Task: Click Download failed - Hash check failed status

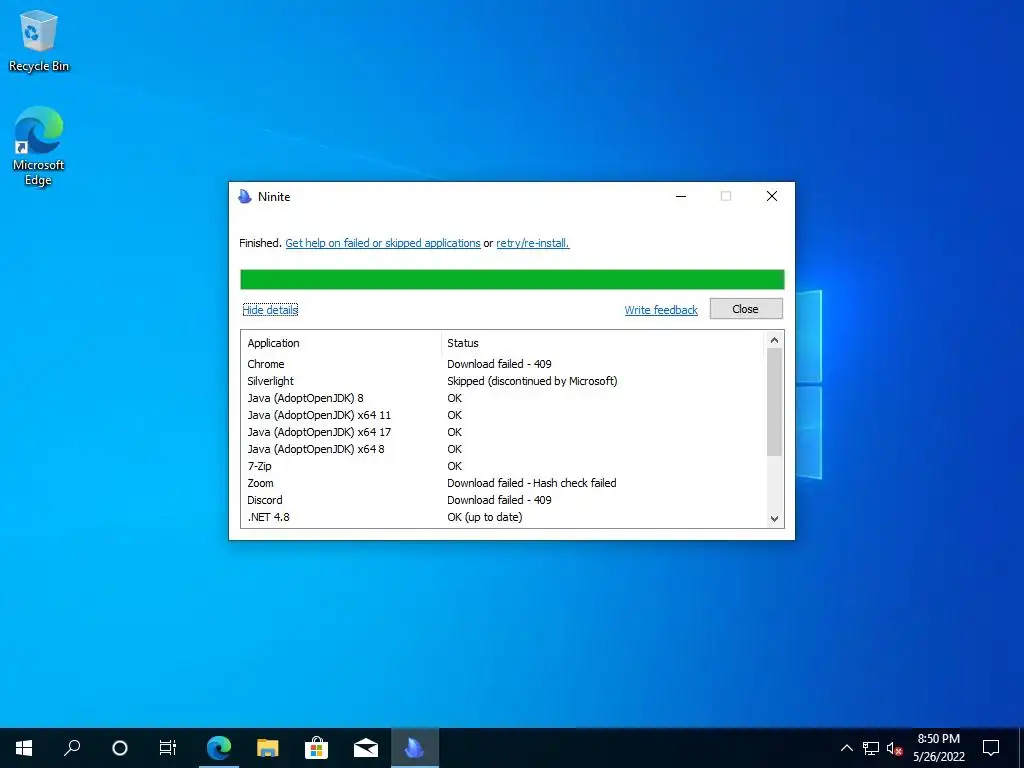Action: tap(532, 483)
